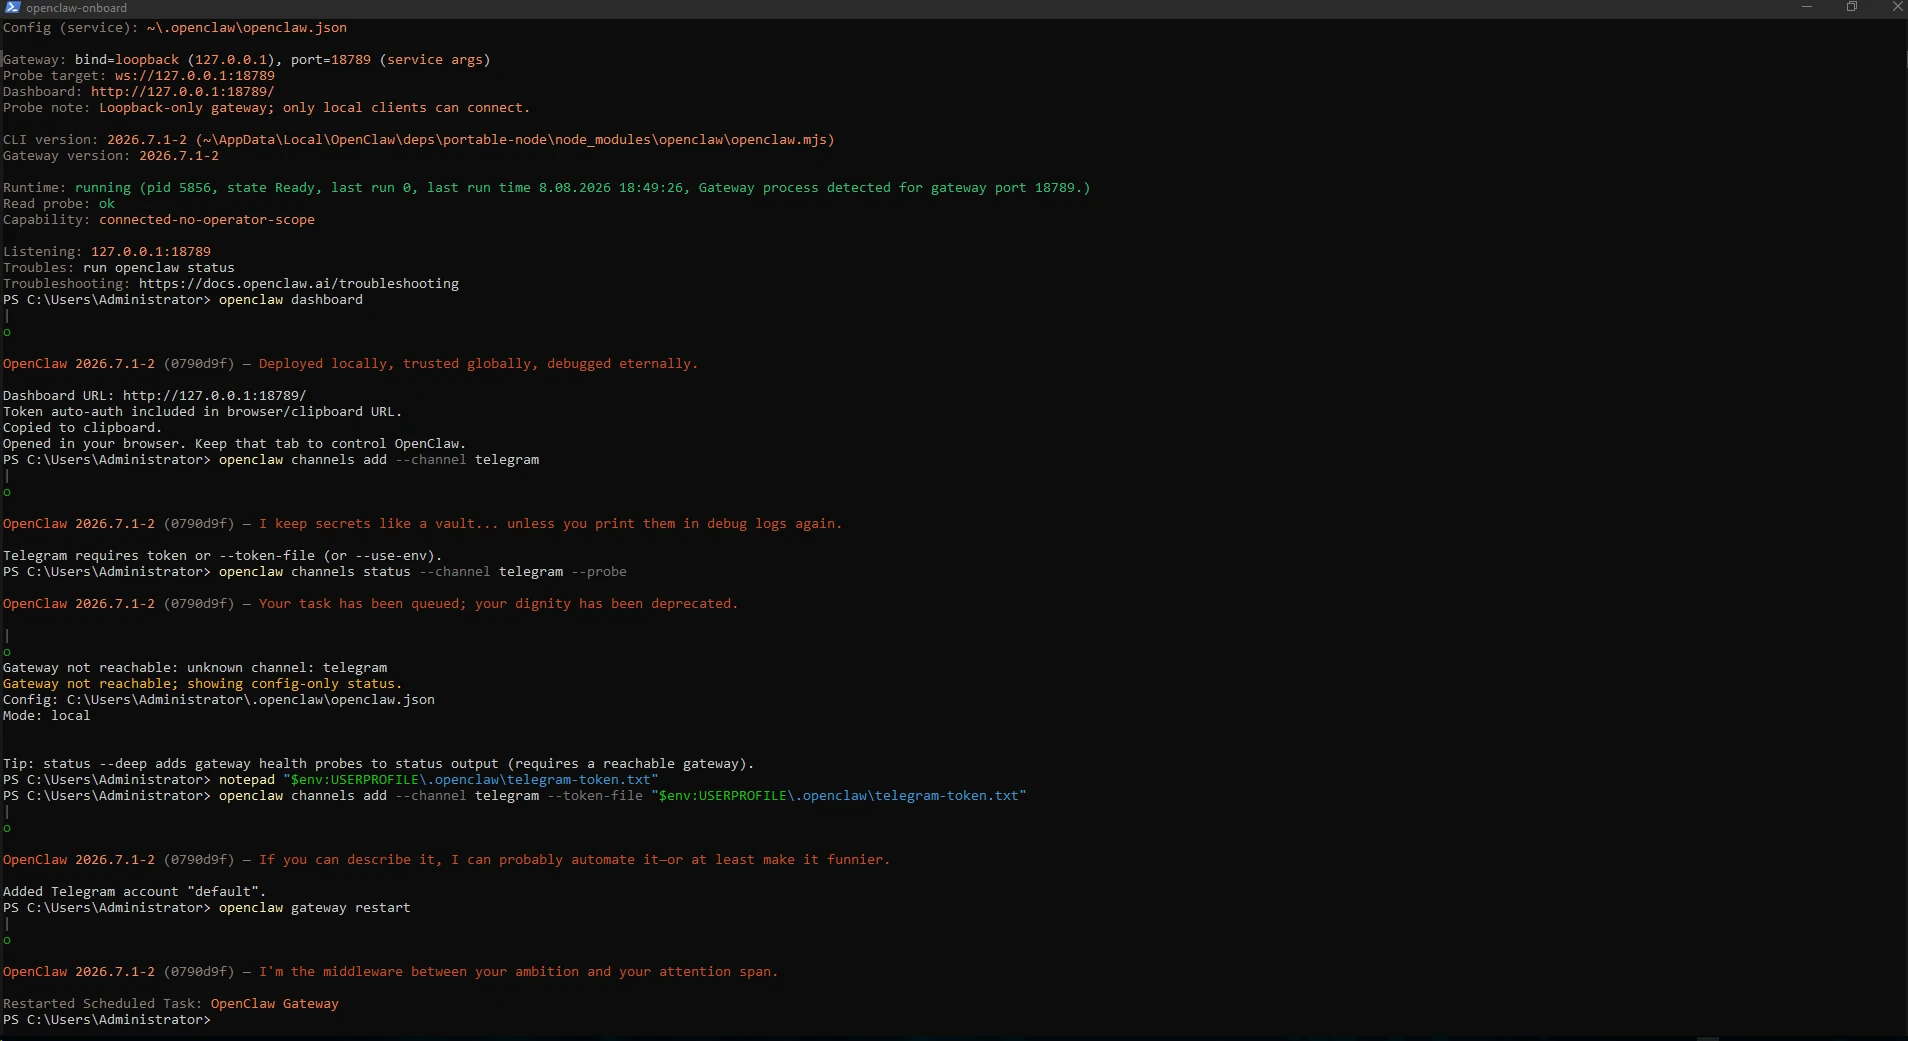1908x1041 pixels.
Task: Click the 'openclaw dashboard' command line
Action: 183,300
